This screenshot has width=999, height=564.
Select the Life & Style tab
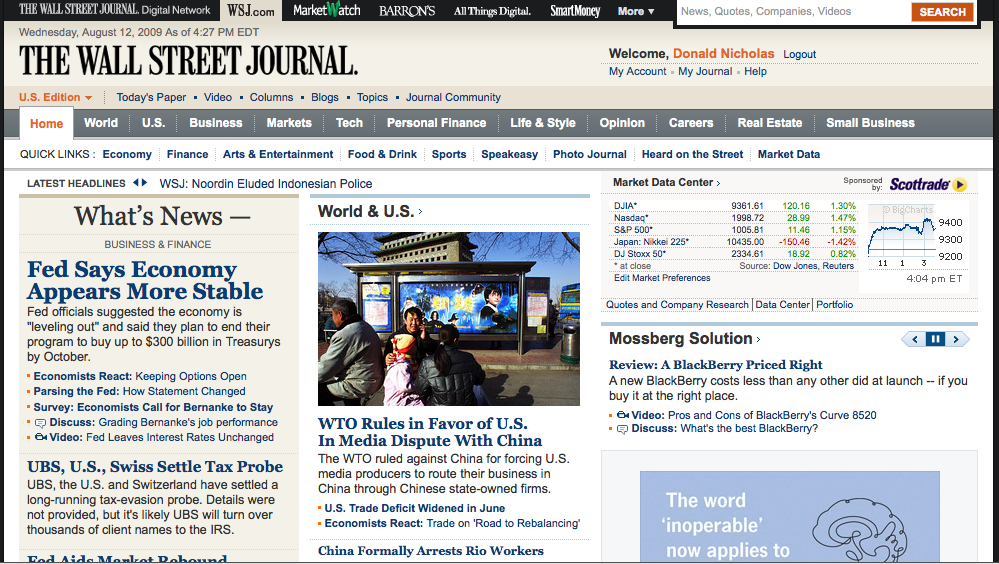tap(542, 123)
